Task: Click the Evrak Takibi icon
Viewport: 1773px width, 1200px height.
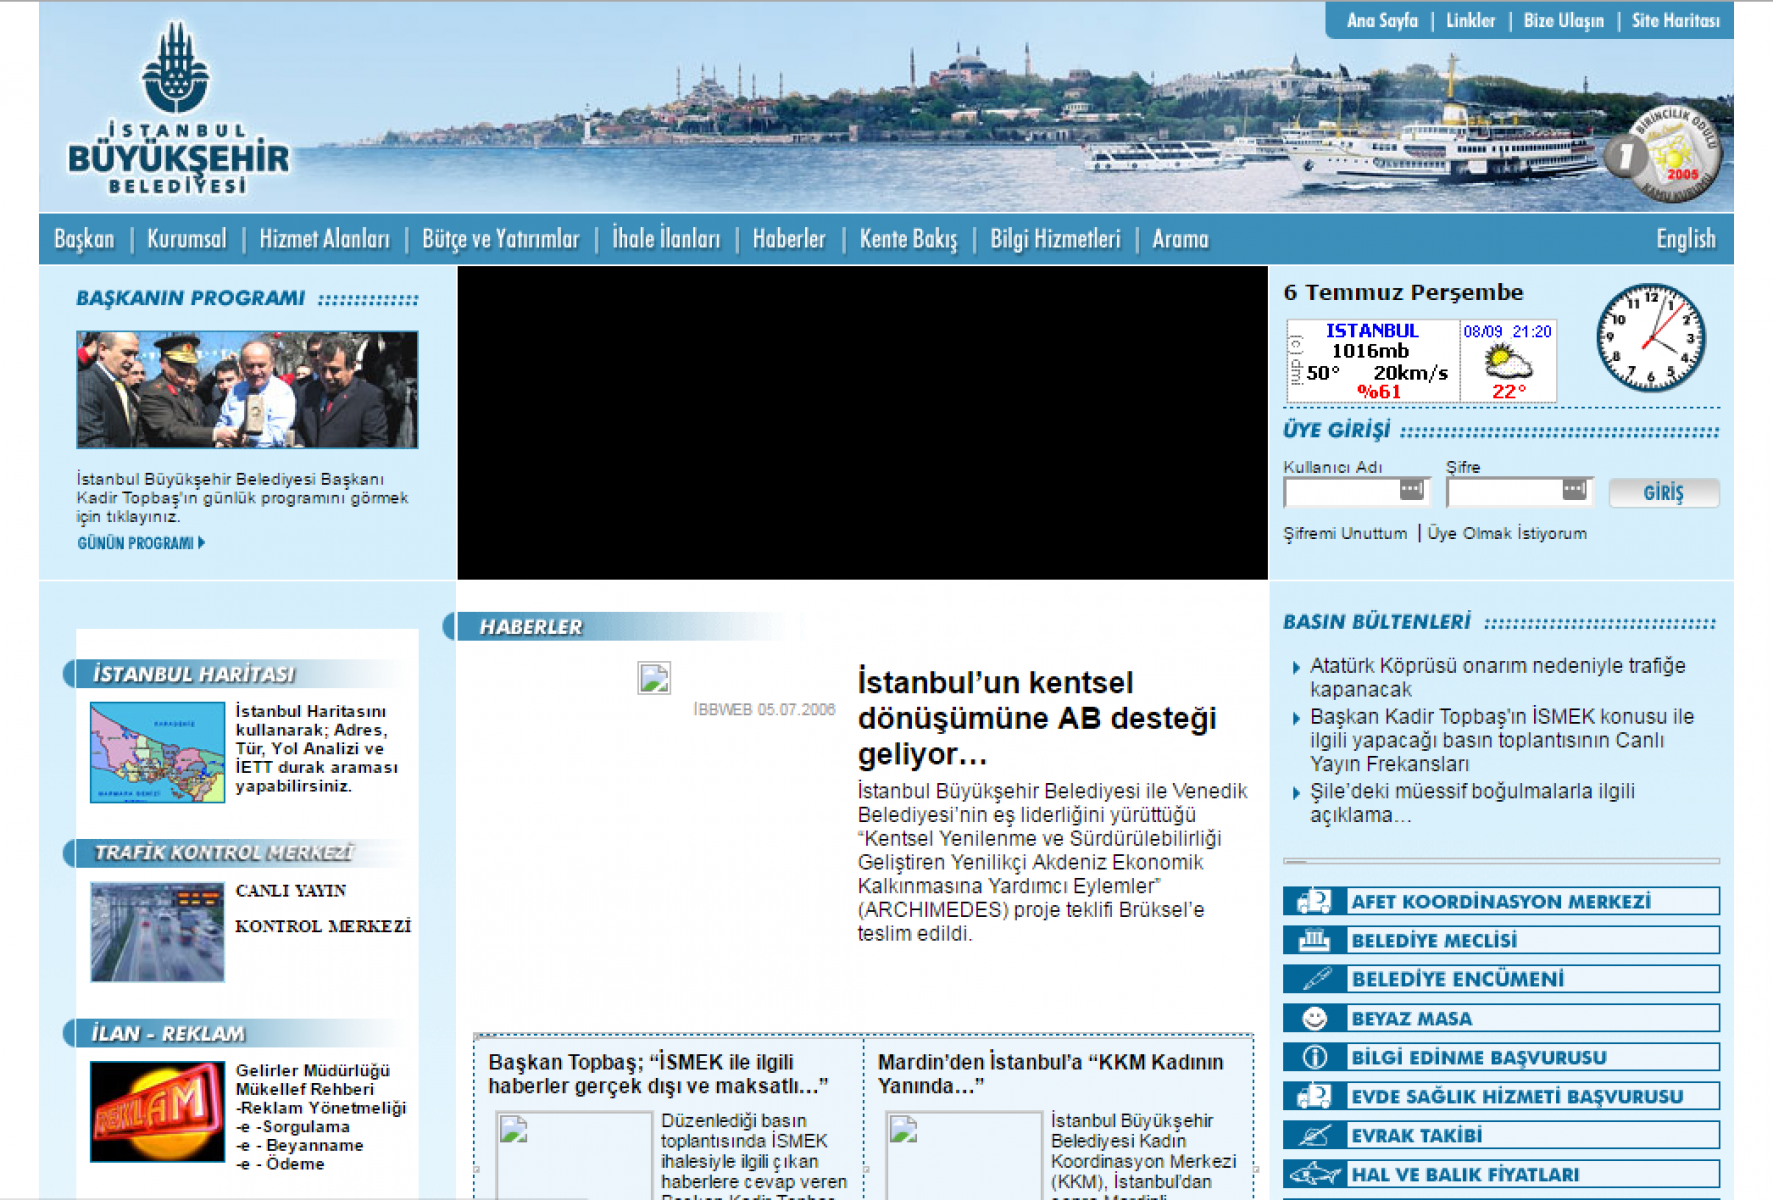Action: pyautogui.click(x=1314, y=1135)
